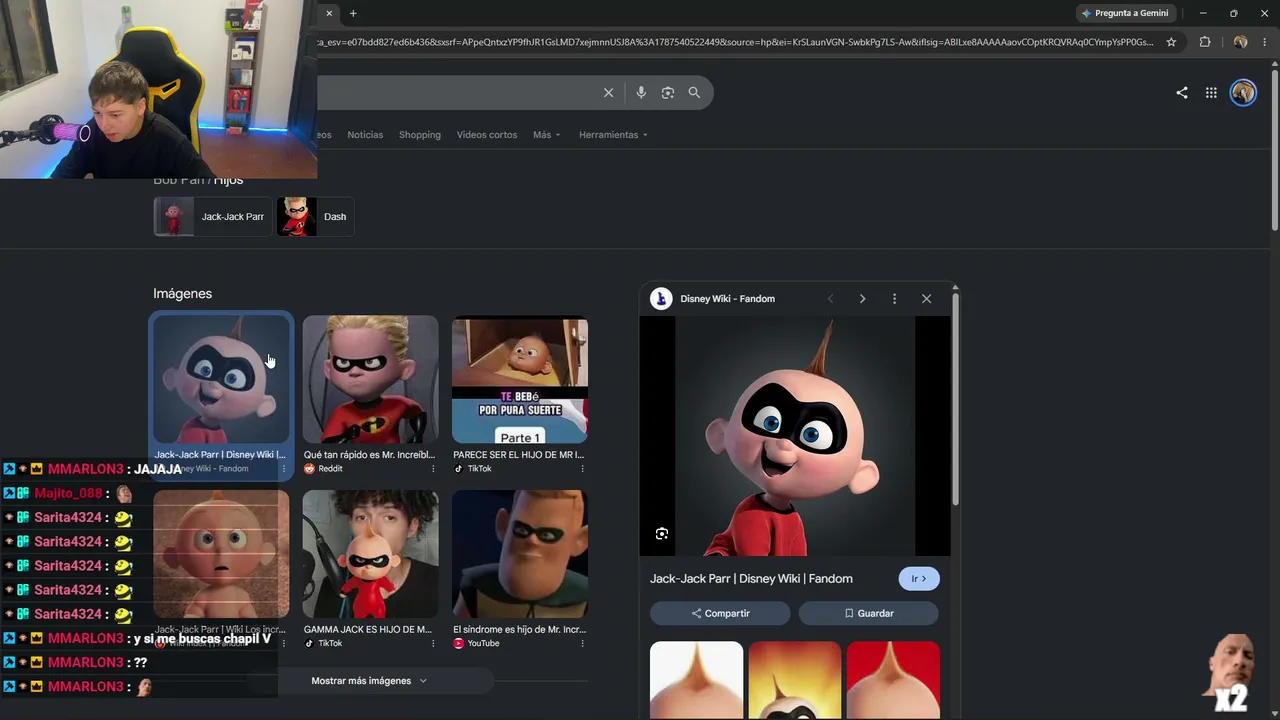This screenshot has height=720, width=1280.
Task: Open the Jack-Jack Parr Disney Wiki image thumbnail
Action: [x=221, y=380]
